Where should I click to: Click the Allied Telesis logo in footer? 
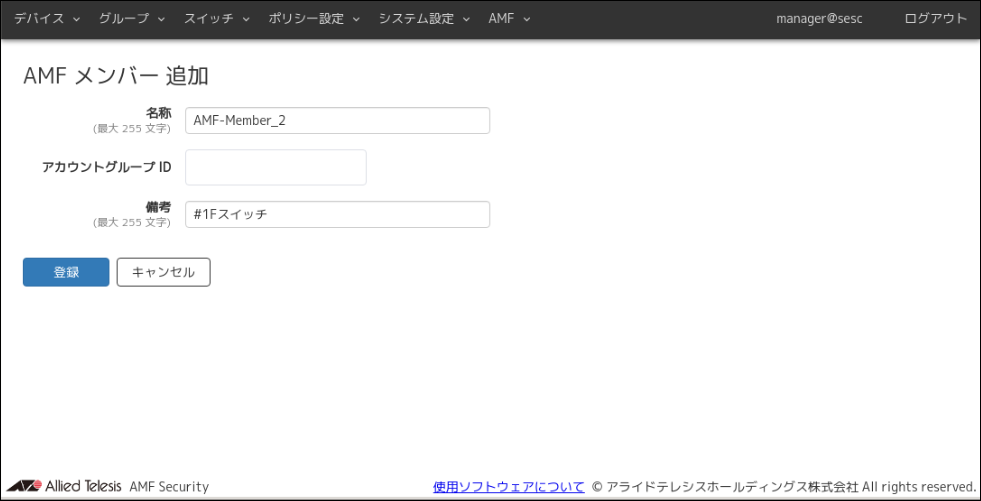click(x=64, y=487)
